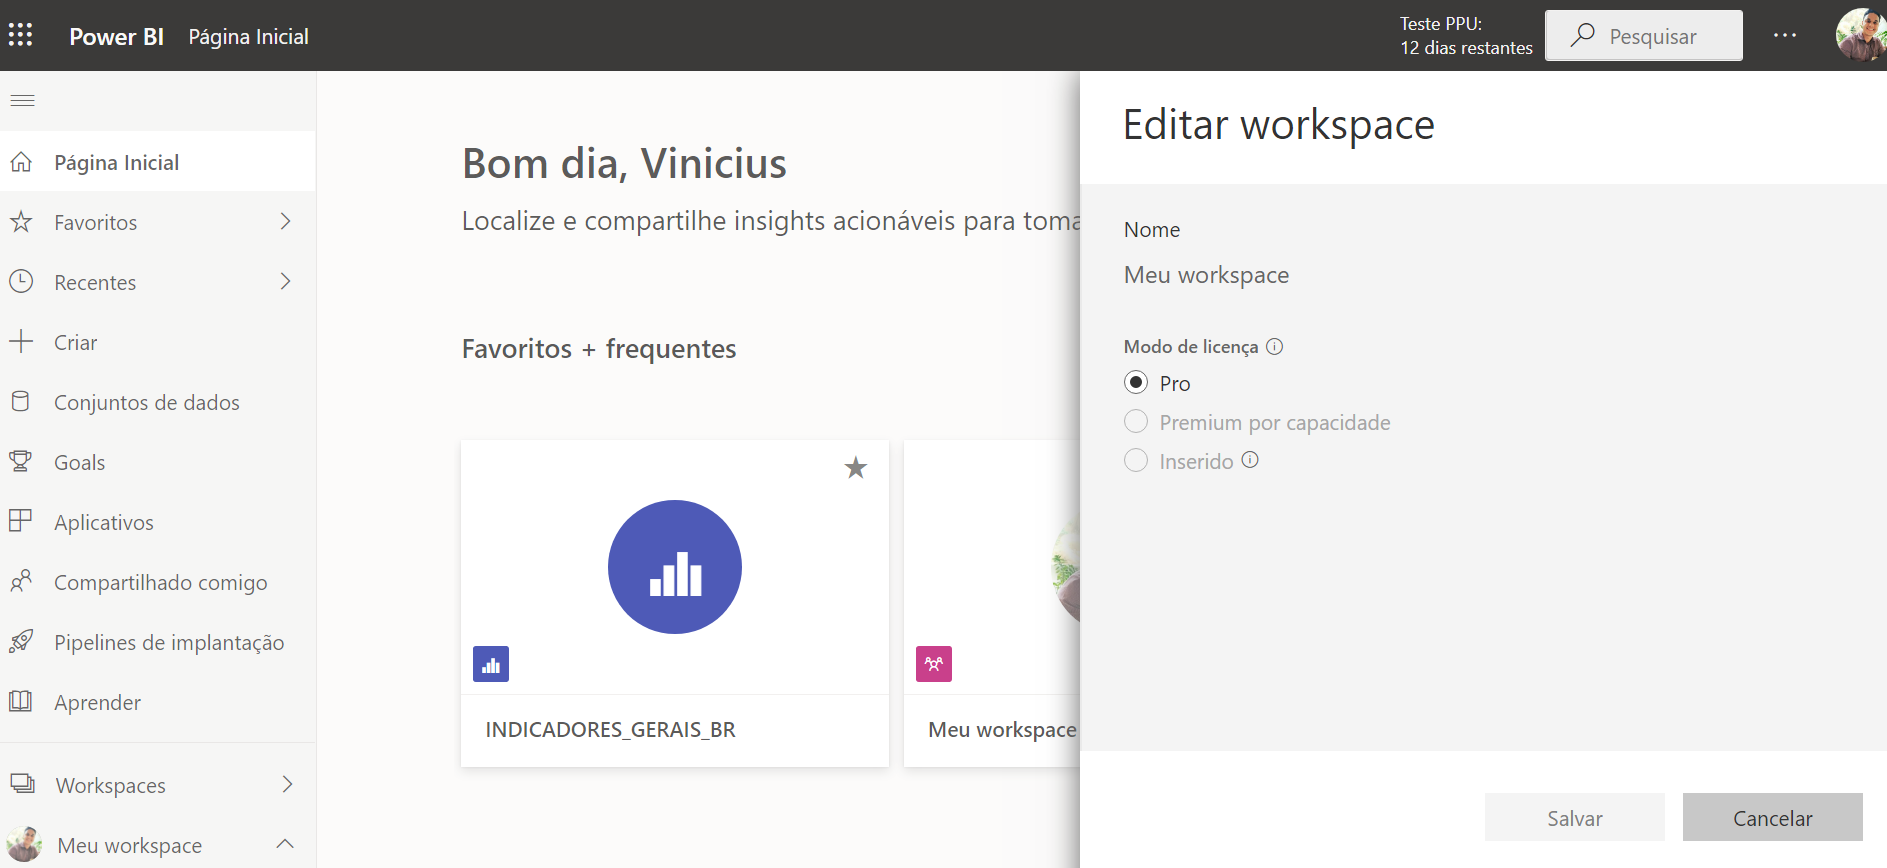This screenshot has height=868, width=1887.
Task: Collapse Meu workspace with the chevron
Action: click(x=285, y=844)
